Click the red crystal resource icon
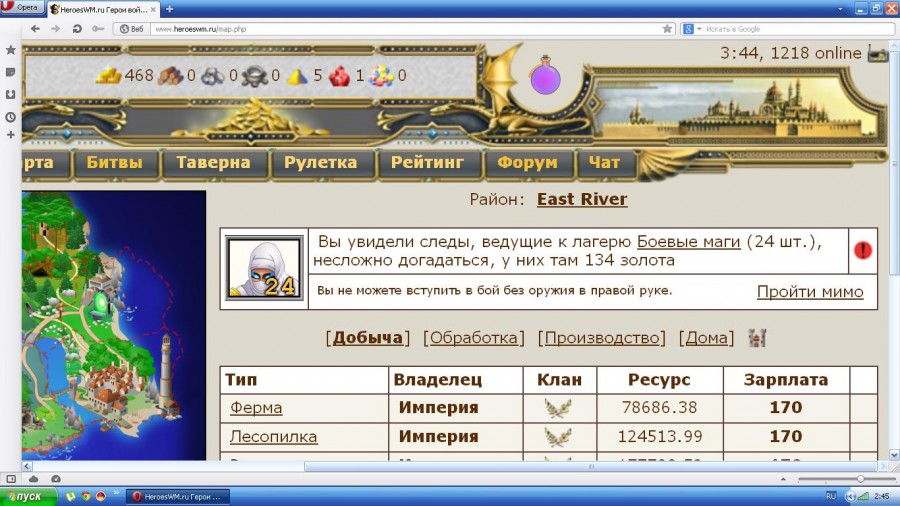Screen dimensions: 900x506 [x=340, y=76]
